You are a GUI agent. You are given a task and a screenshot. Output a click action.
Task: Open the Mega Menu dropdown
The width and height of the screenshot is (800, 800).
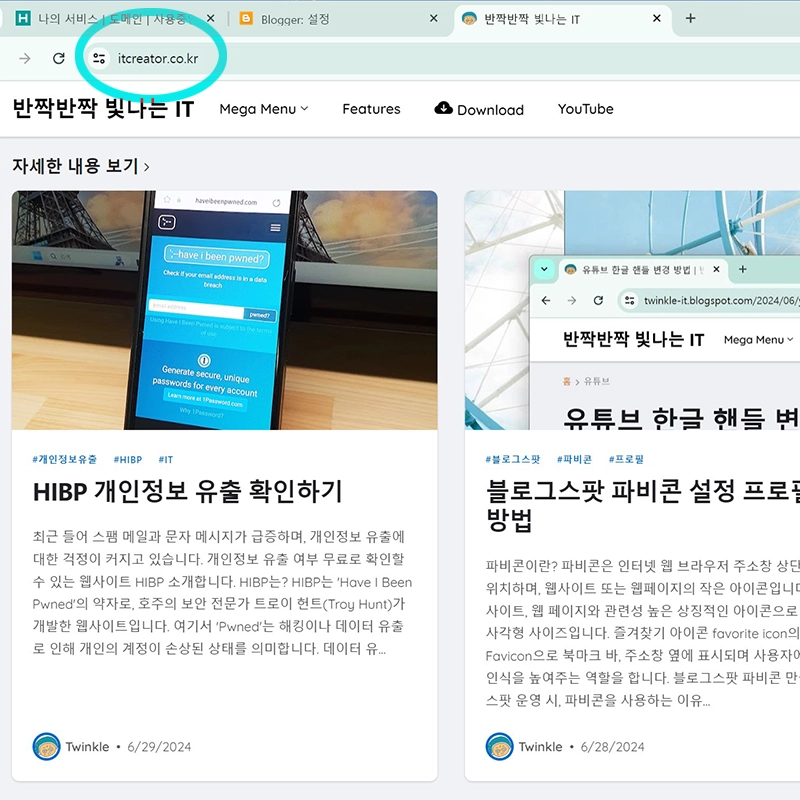tap(263, 109)
